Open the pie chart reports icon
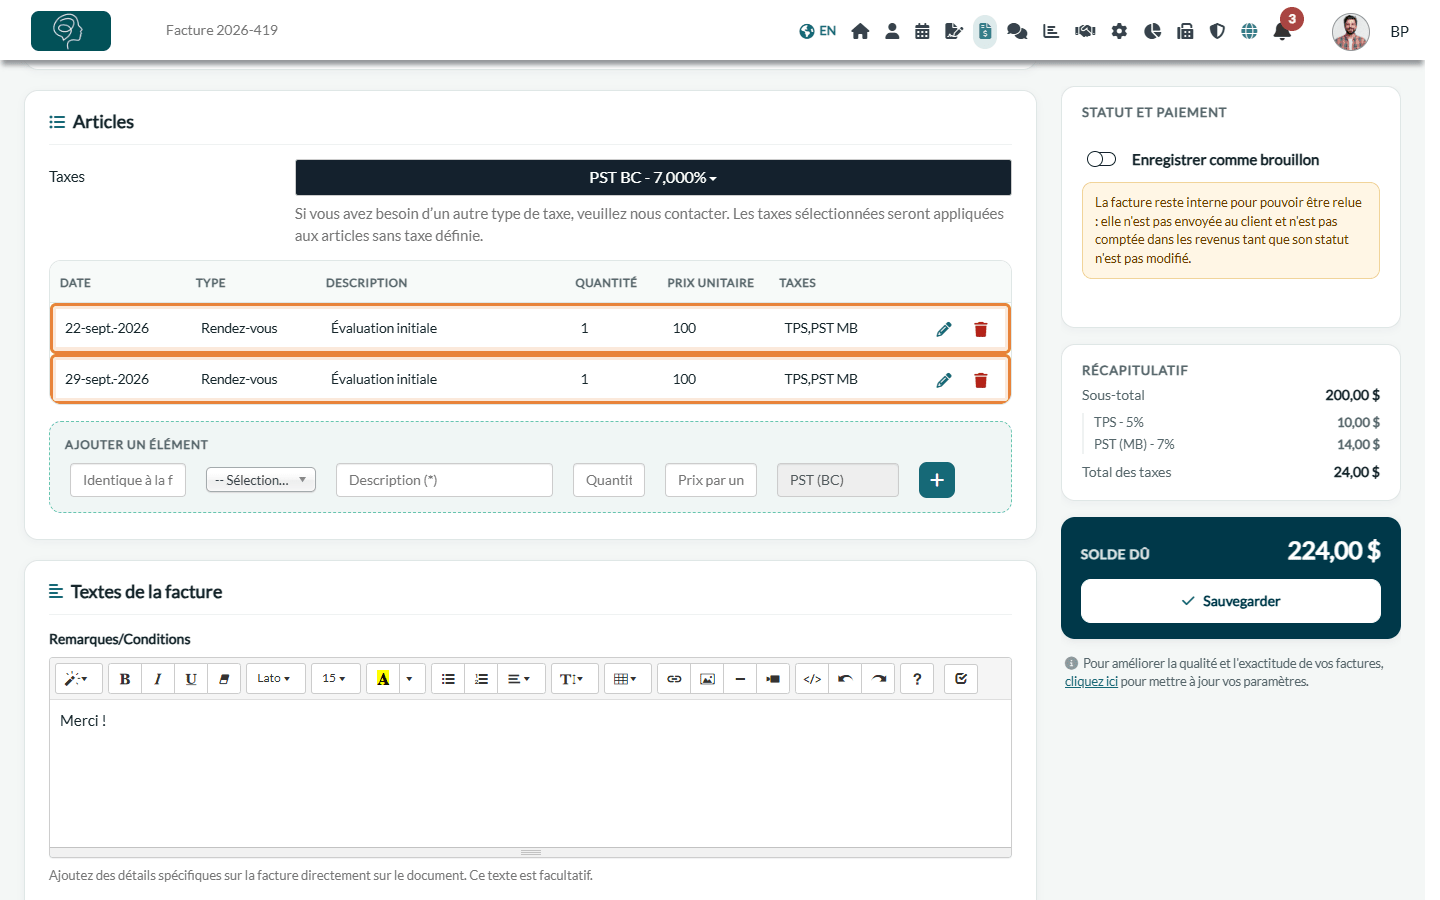1440x900 pixels. click(1152, 31)
